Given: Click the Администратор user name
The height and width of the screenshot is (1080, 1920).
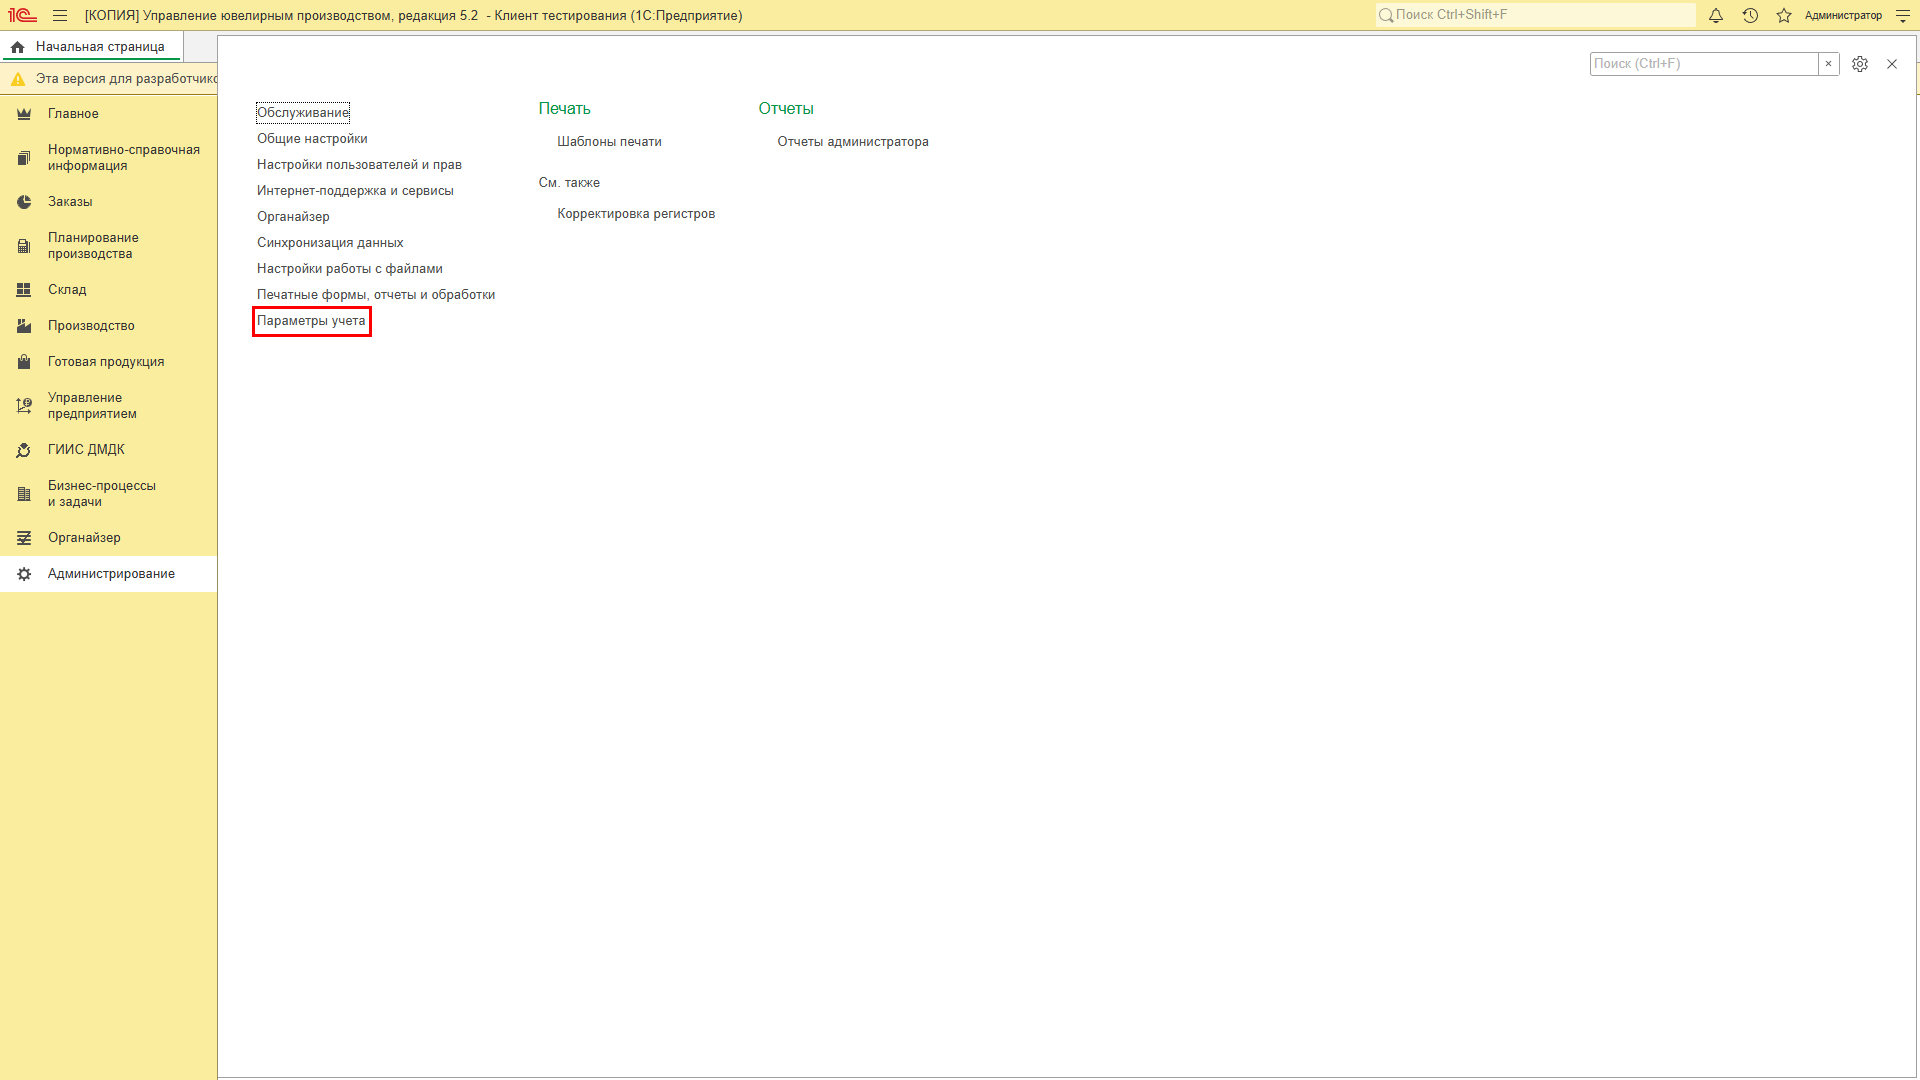Looking at the screenshot, I should pos(1843,15).
